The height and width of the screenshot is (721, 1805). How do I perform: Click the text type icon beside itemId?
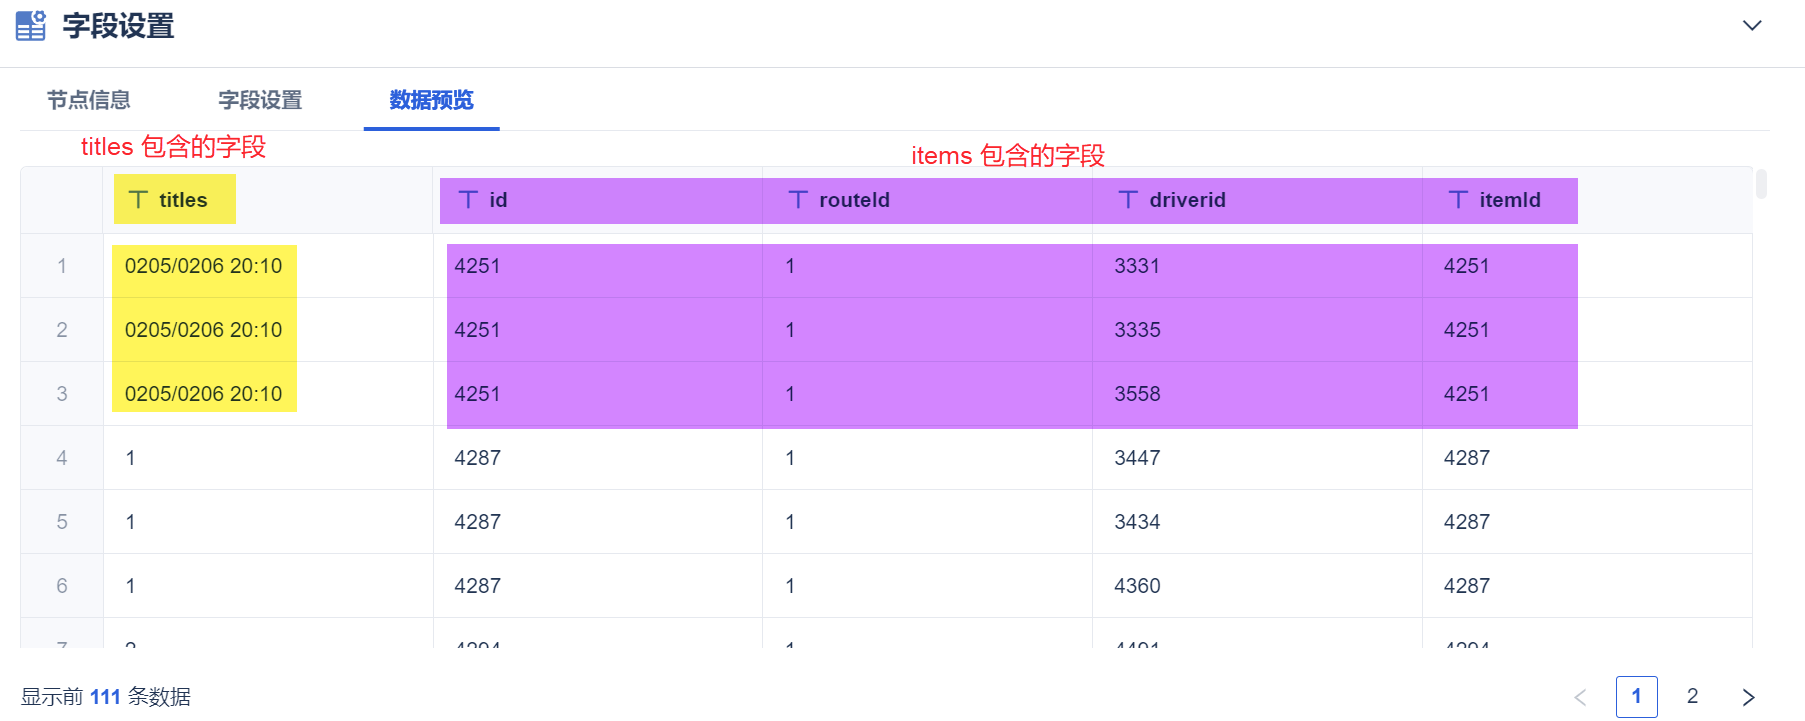point(1458,200)
